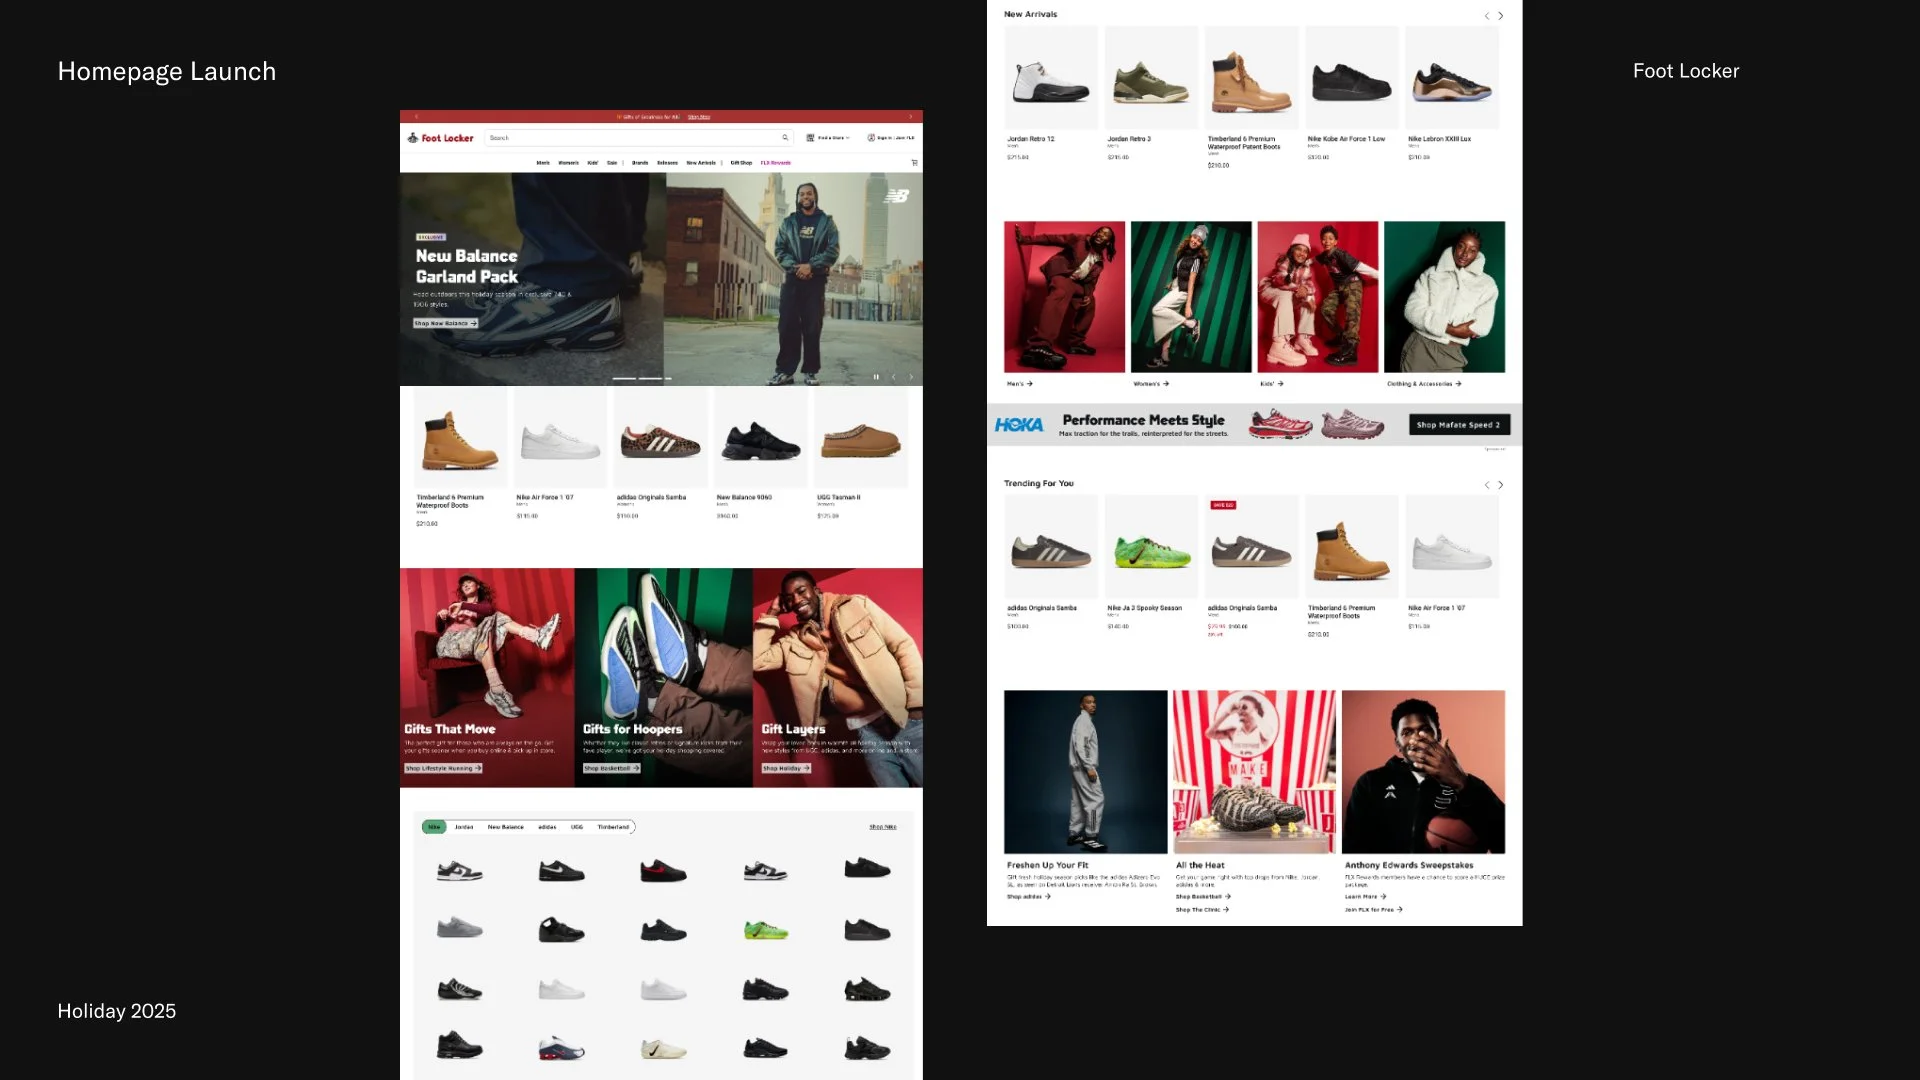
Task: Open the Kids' category link under photo
Action: click(1272, 384)
